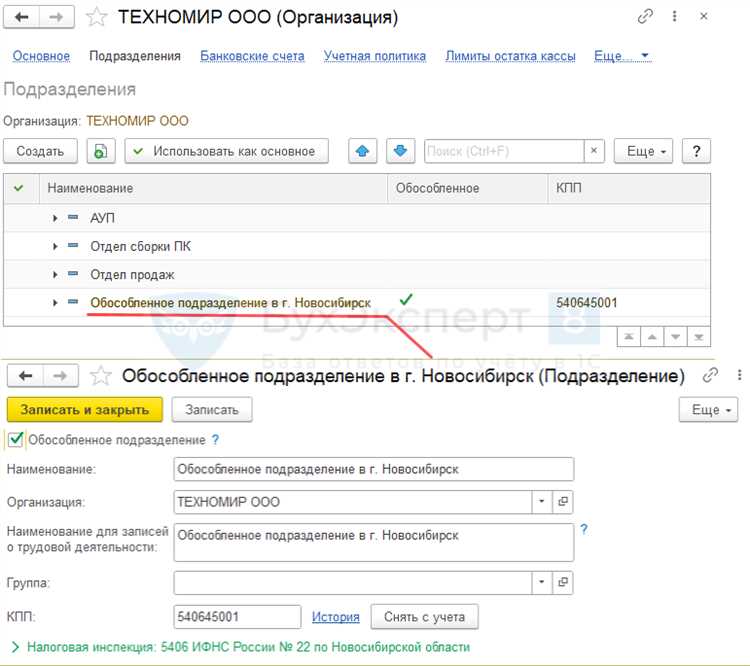Open the selected Организация record

click(563, 502)
